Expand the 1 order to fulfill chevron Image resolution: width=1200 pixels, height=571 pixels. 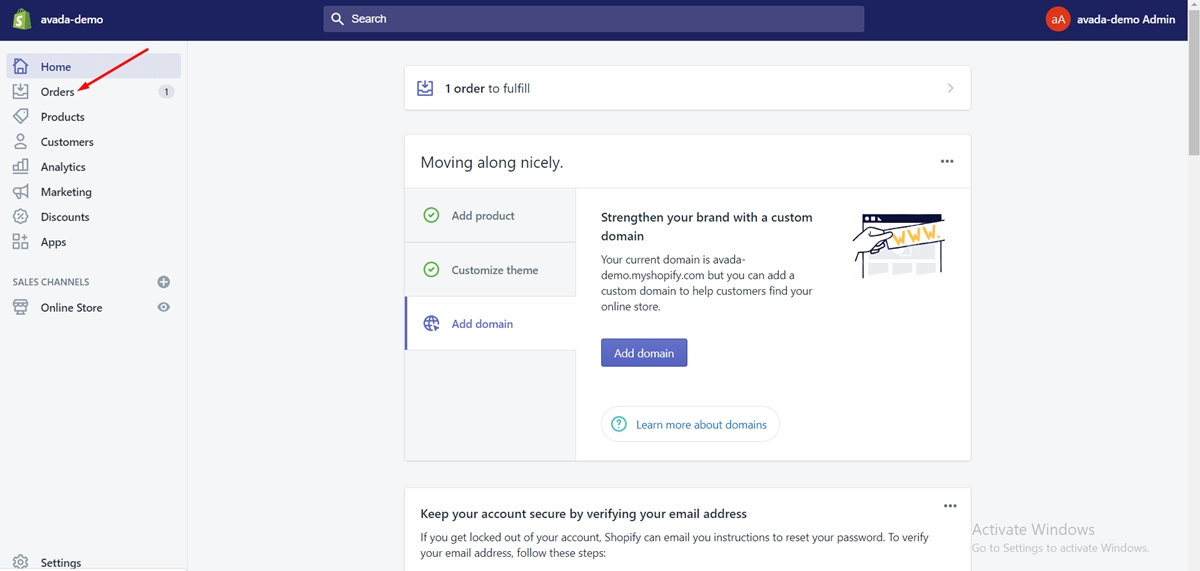tap(950, 88)
